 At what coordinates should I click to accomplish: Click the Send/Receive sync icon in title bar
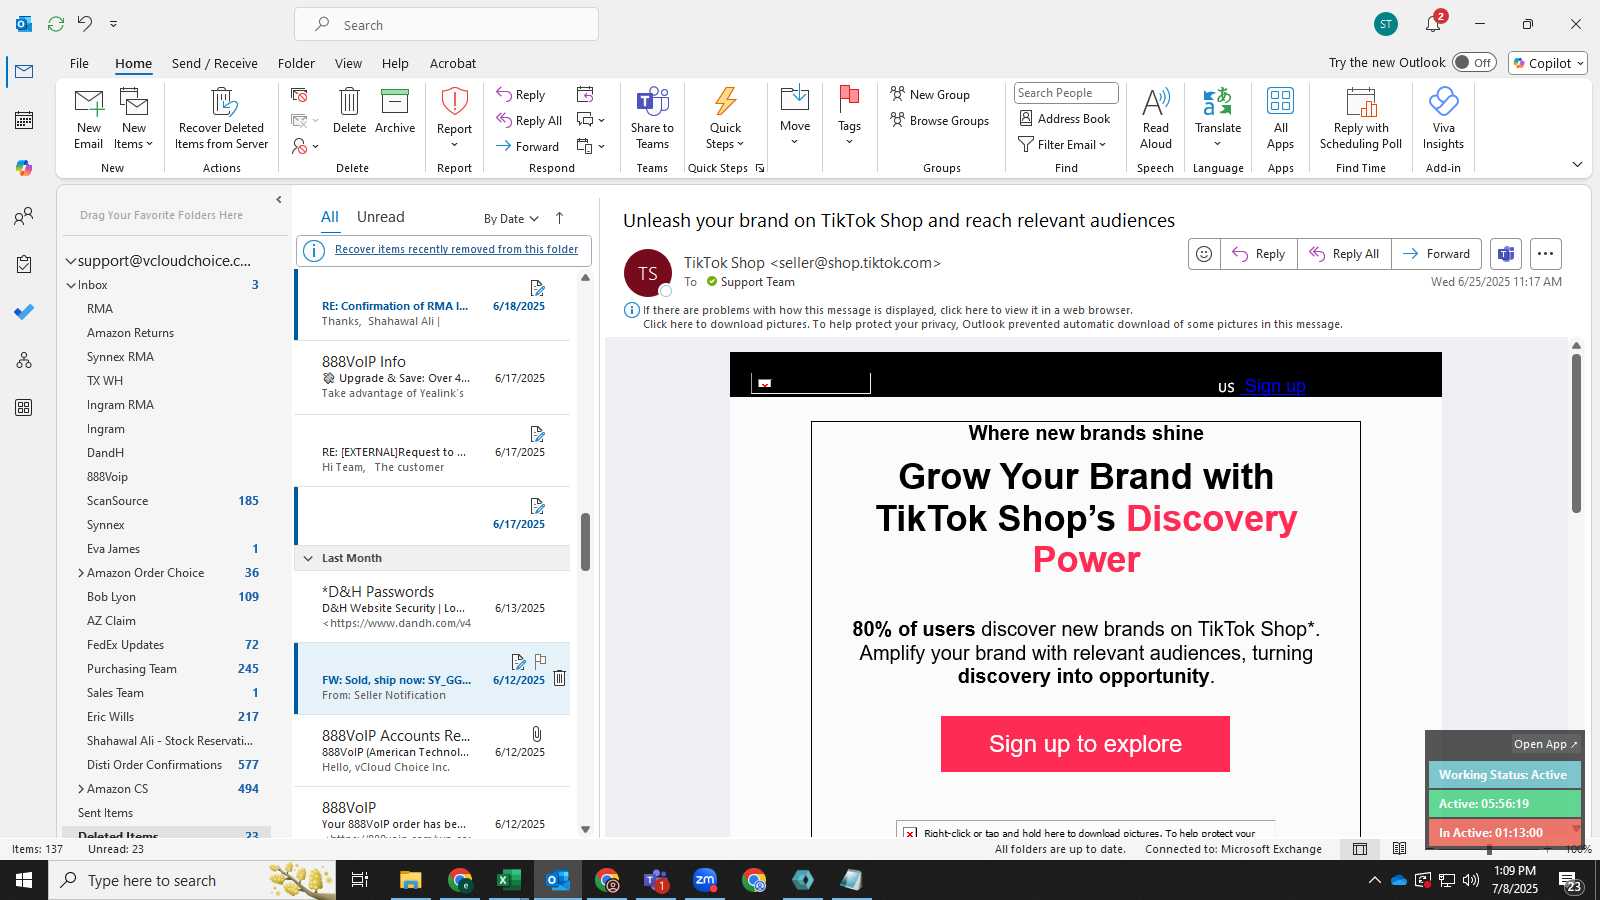pos(56,23)
